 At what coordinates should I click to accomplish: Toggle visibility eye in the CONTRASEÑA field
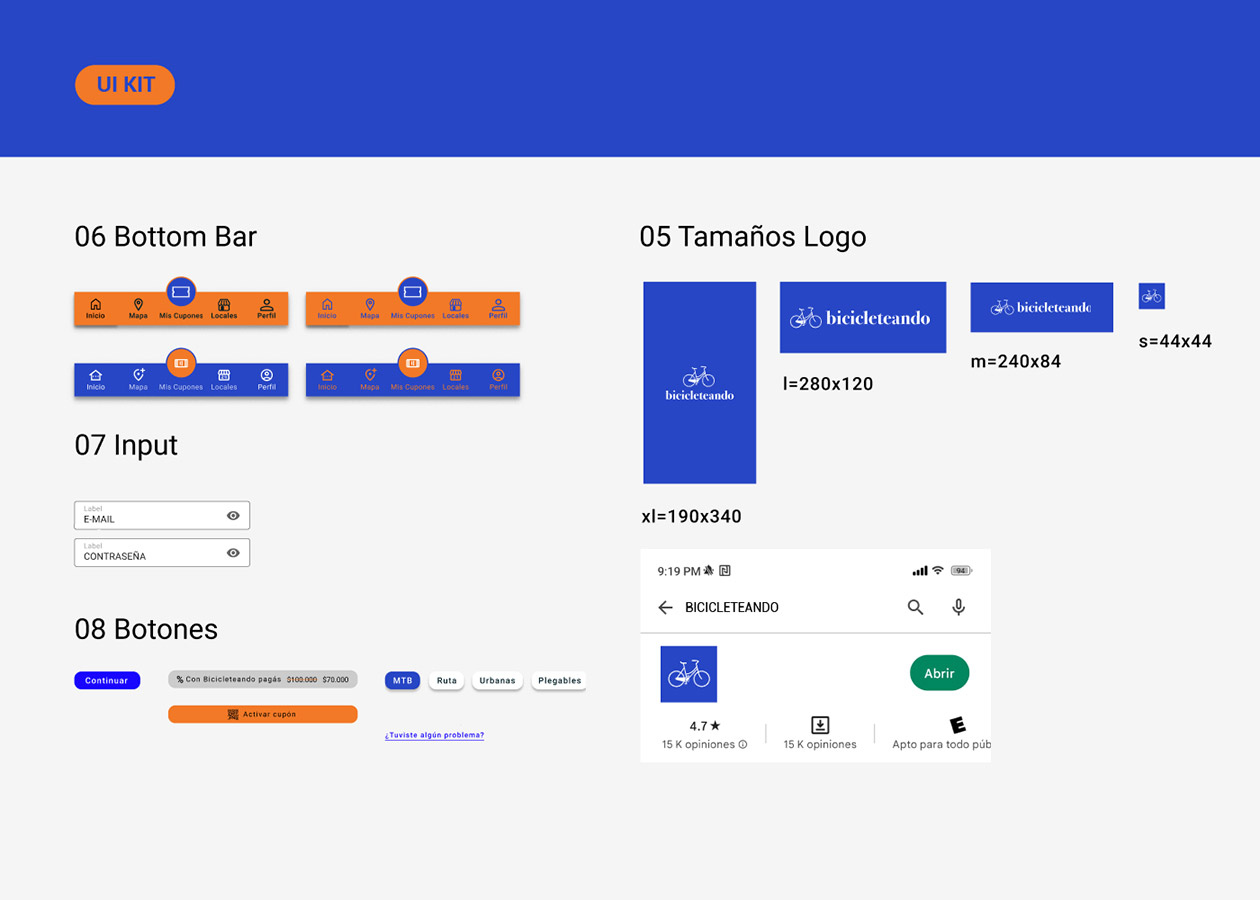click(x=233, y=553)
